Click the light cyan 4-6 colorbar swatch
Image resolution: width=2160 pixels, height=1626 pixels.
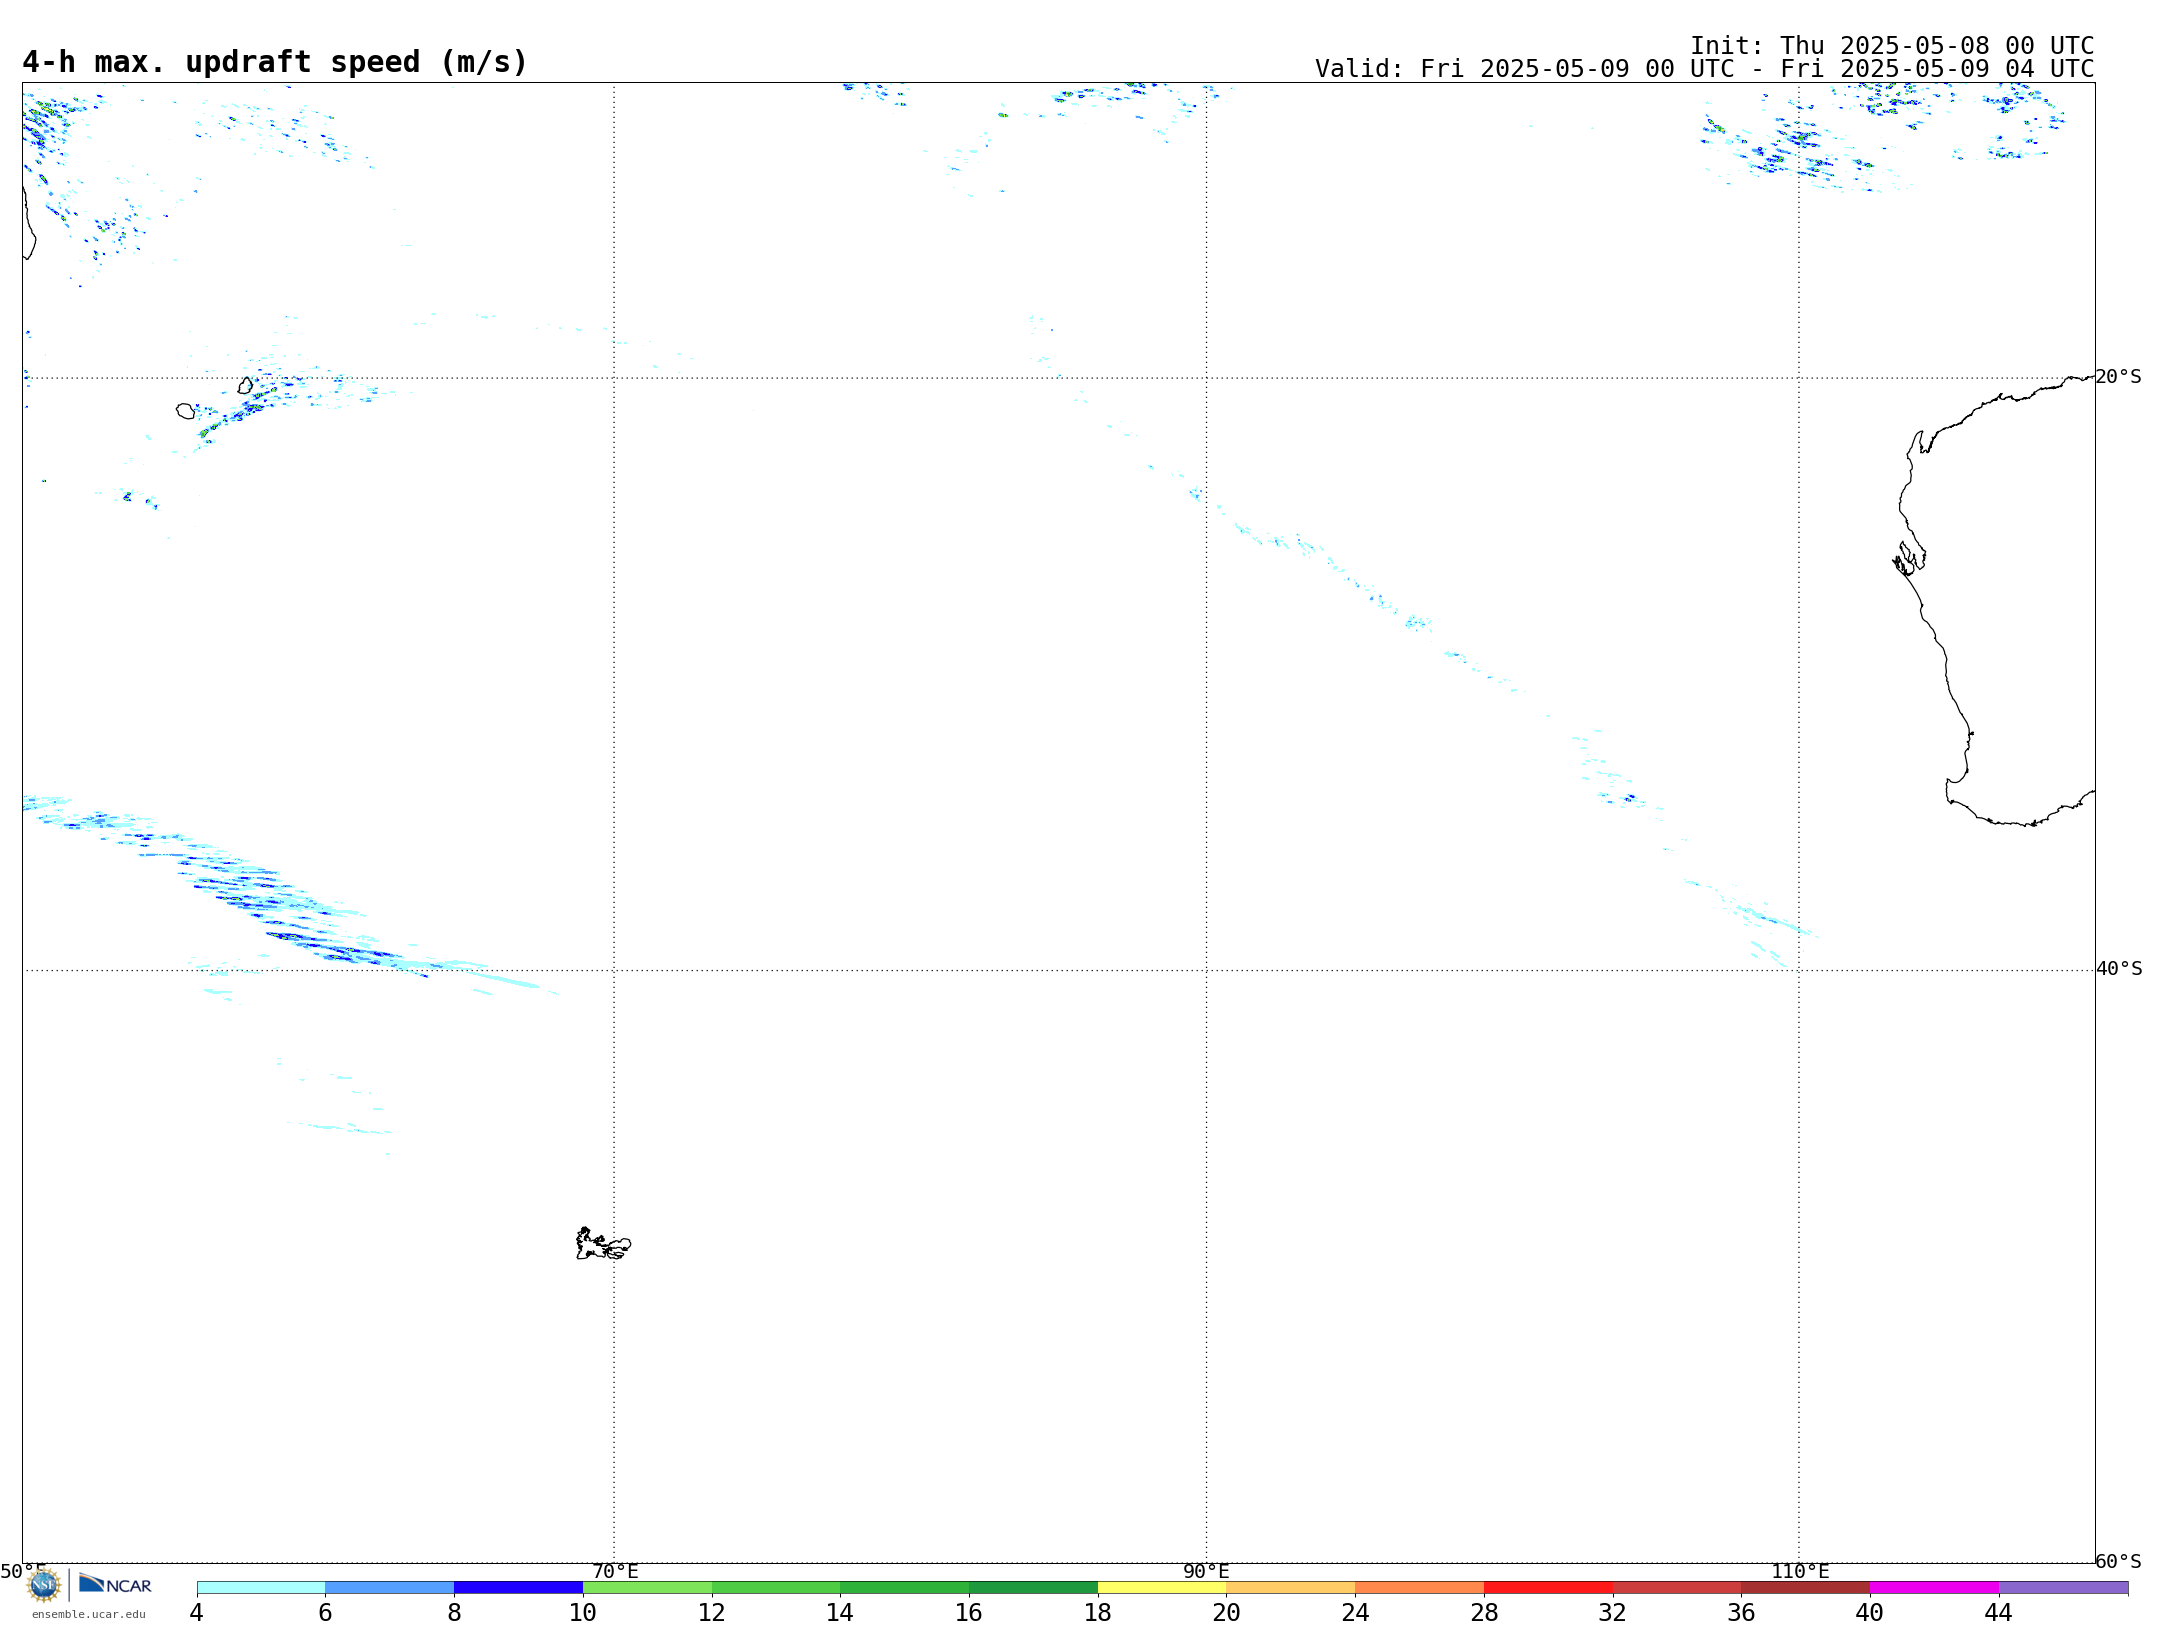pos(261,1588)
